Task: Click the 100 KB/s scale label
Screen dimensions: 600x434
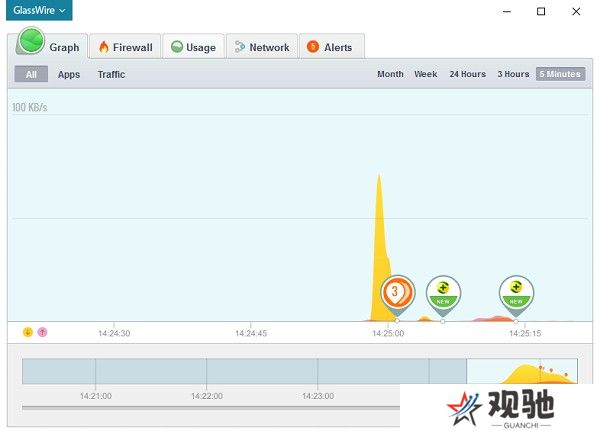Action: click(29, 107)
